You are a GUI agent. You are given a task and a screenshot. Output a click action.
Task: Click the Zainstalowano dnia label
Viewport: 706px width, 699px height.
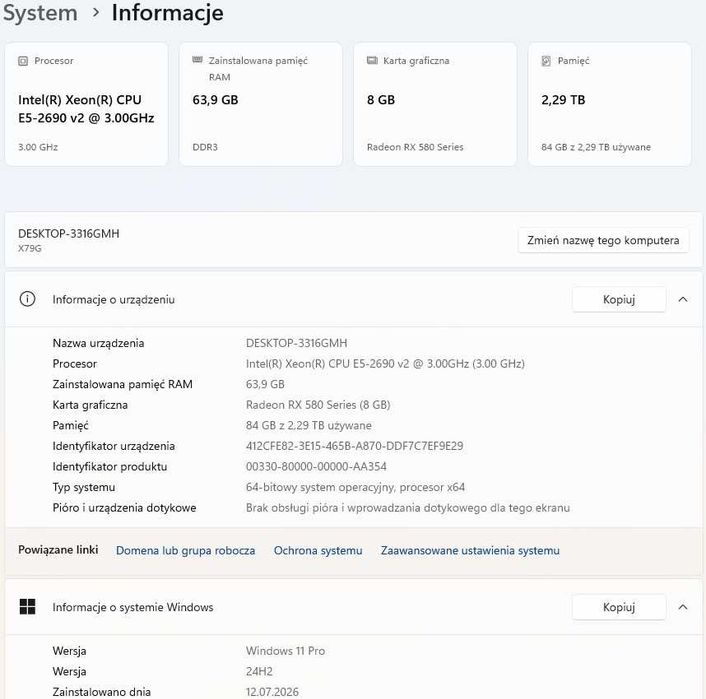coord(102,691)
